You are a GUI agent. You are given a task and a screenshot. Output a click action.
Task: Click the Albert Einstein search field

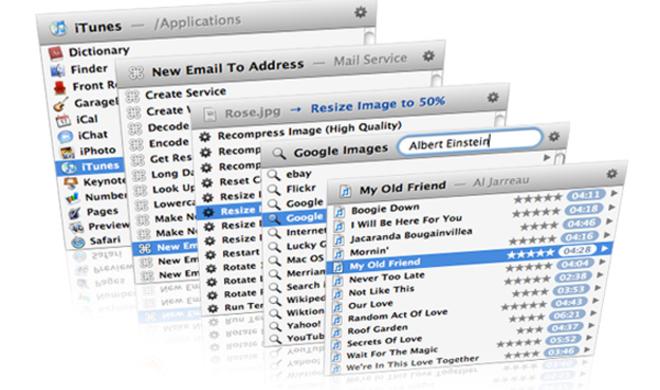(469, 142)
